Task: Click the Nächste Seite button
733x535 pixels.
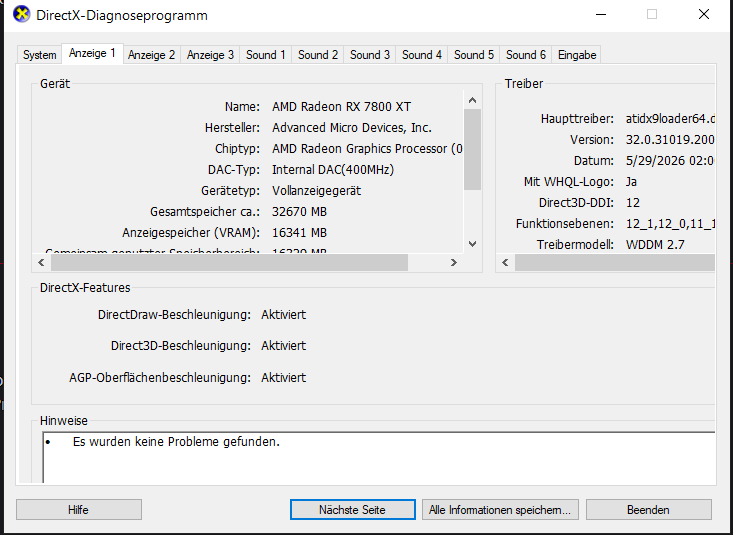Action: click(352, 509)
